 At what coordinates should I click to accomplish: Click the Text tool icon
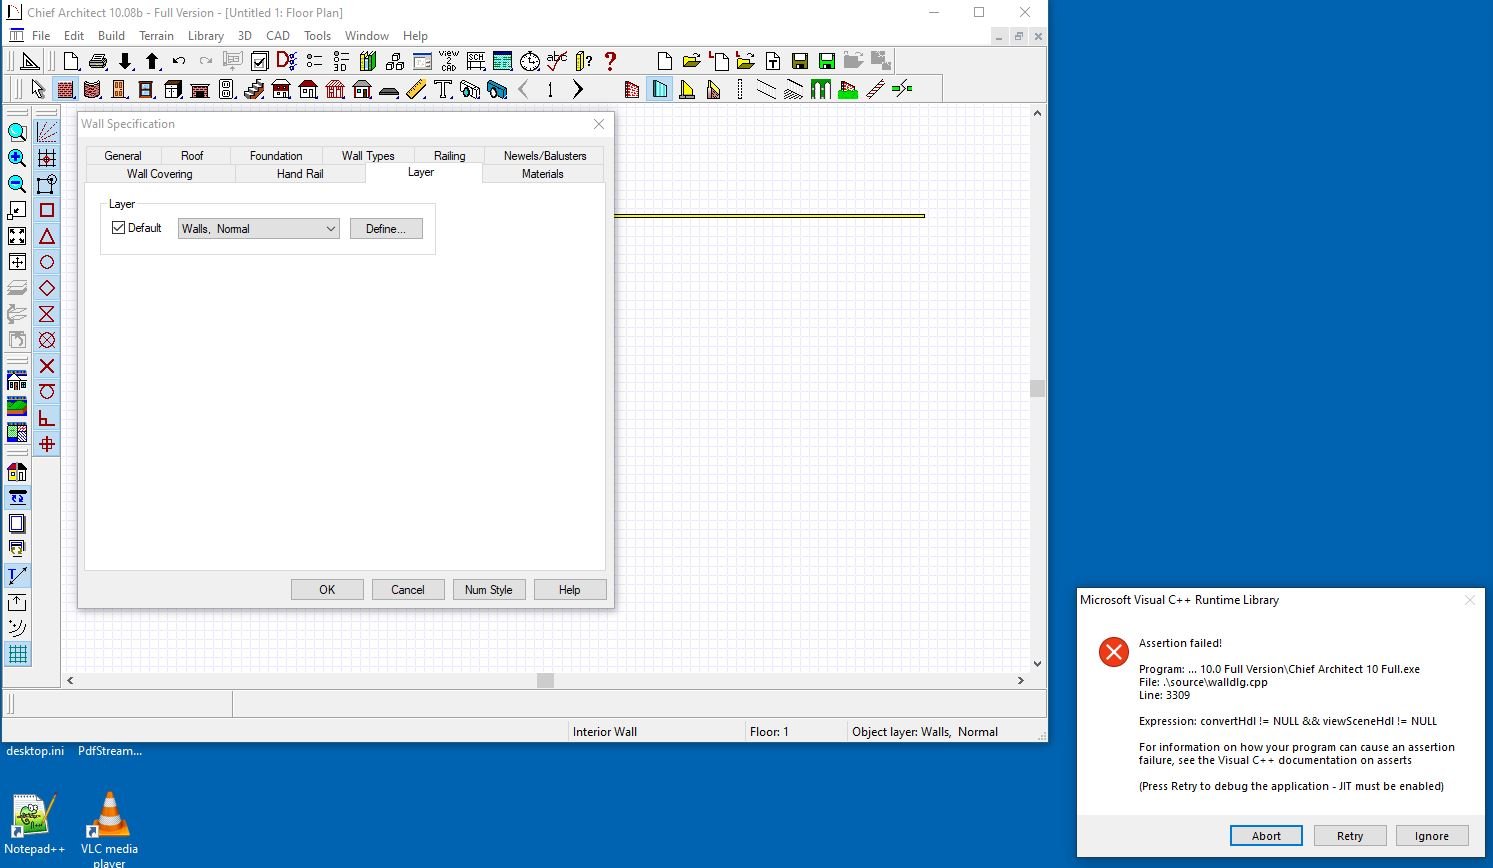[x=443, y=90]
